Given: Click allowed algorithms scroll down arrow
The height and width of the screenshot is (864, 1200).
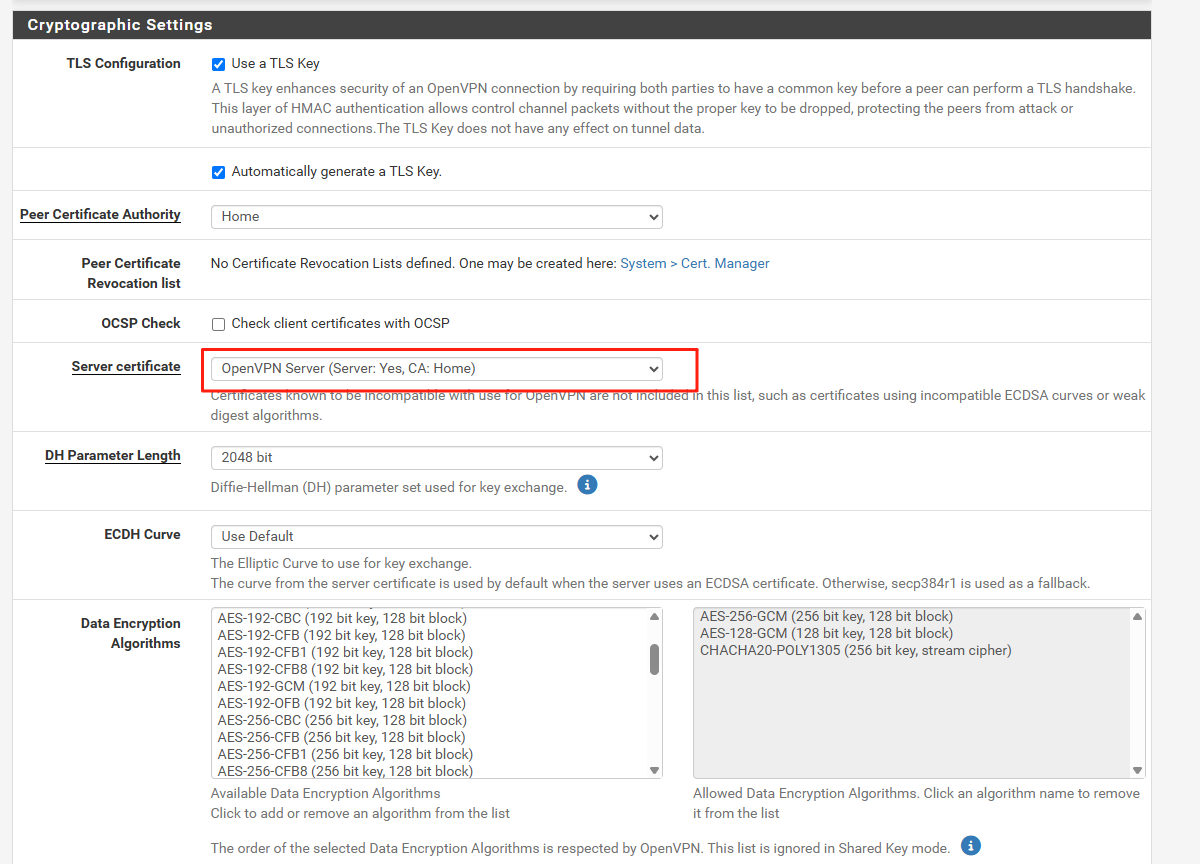Looking at the screenshot, I should [x=1137, y=770].
